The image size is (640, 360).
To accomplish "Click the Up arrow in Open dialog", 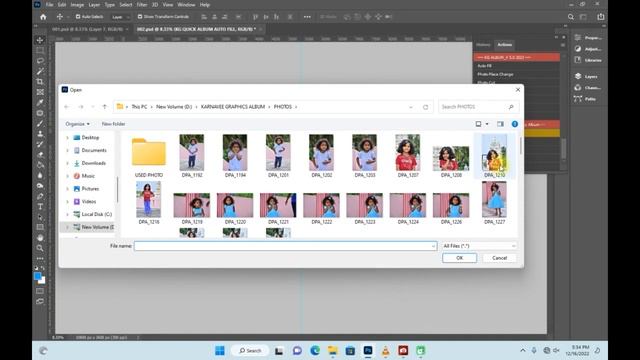I will coord(104,107).
